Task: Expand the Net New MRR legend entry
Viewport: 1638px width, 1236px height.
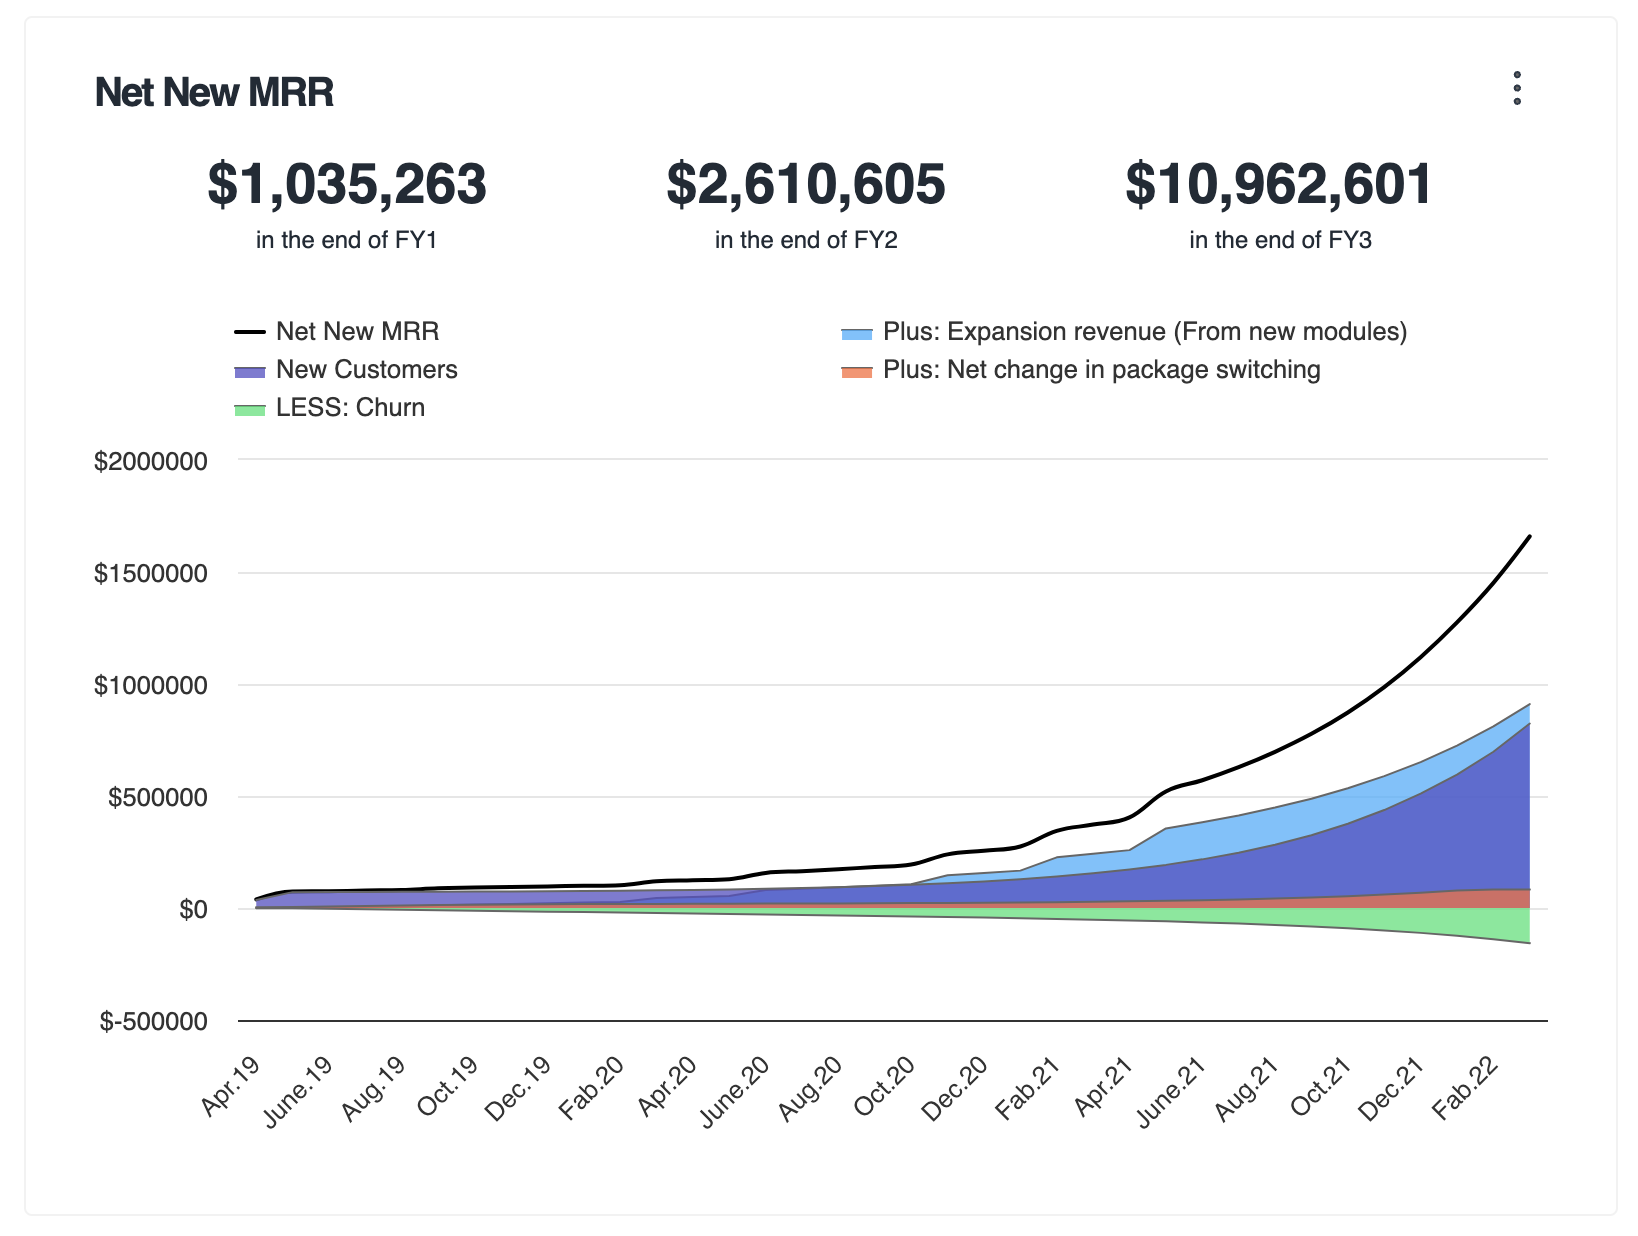Action: click(x=359, y=330)
